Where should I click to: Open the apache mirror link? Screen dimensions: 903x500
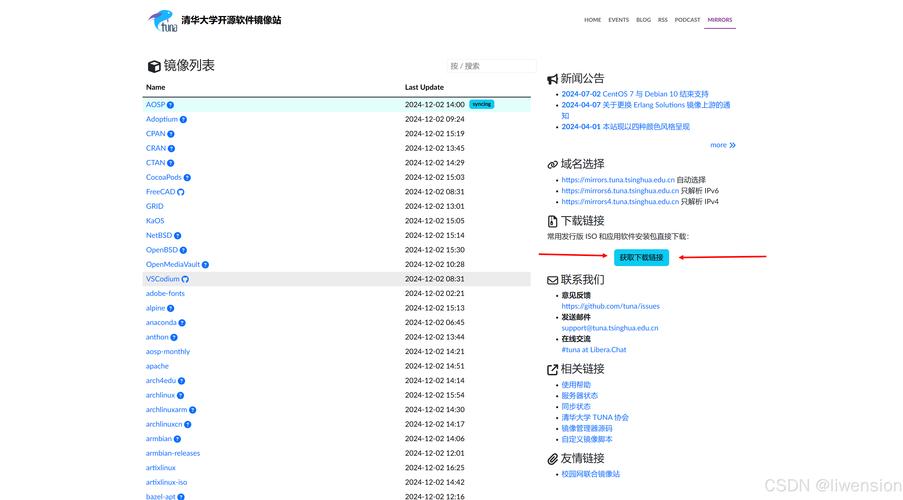(157, 366)
